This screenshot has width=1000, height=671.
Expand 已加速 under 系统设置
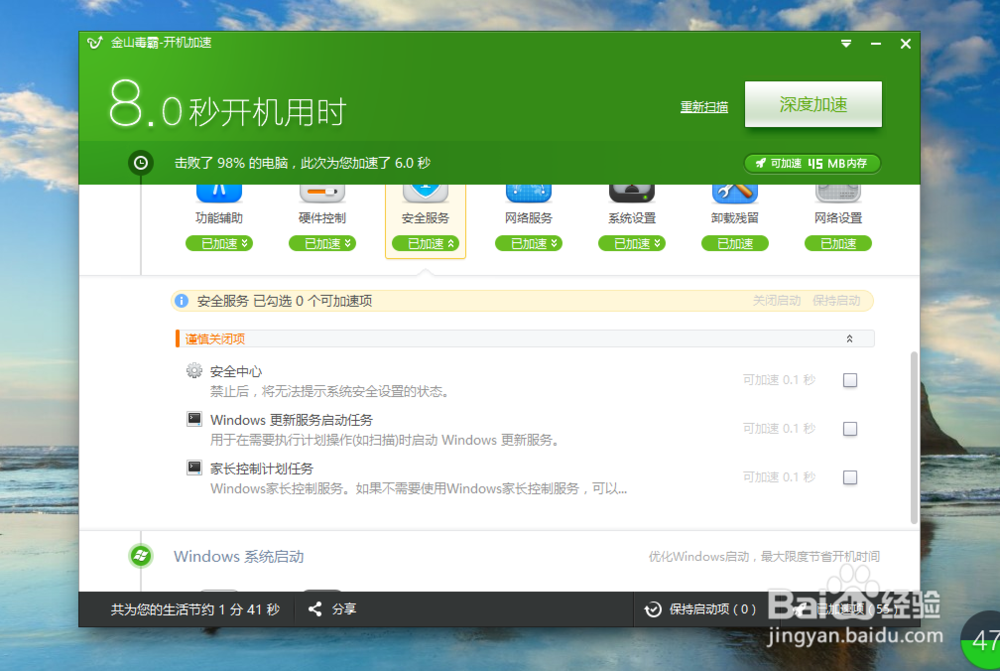[x=631, y=243]
